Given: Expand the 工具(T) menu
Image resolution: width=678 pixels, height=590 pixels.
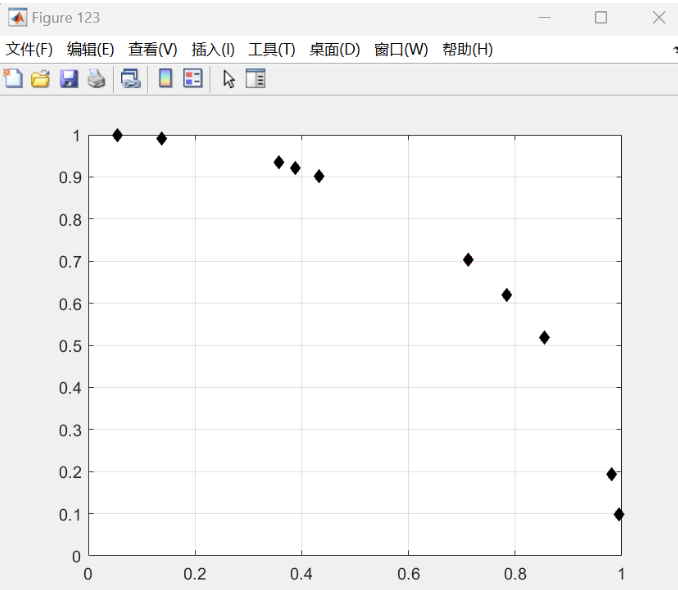Looking at the screenshot, I should click(x=272, y=49).
